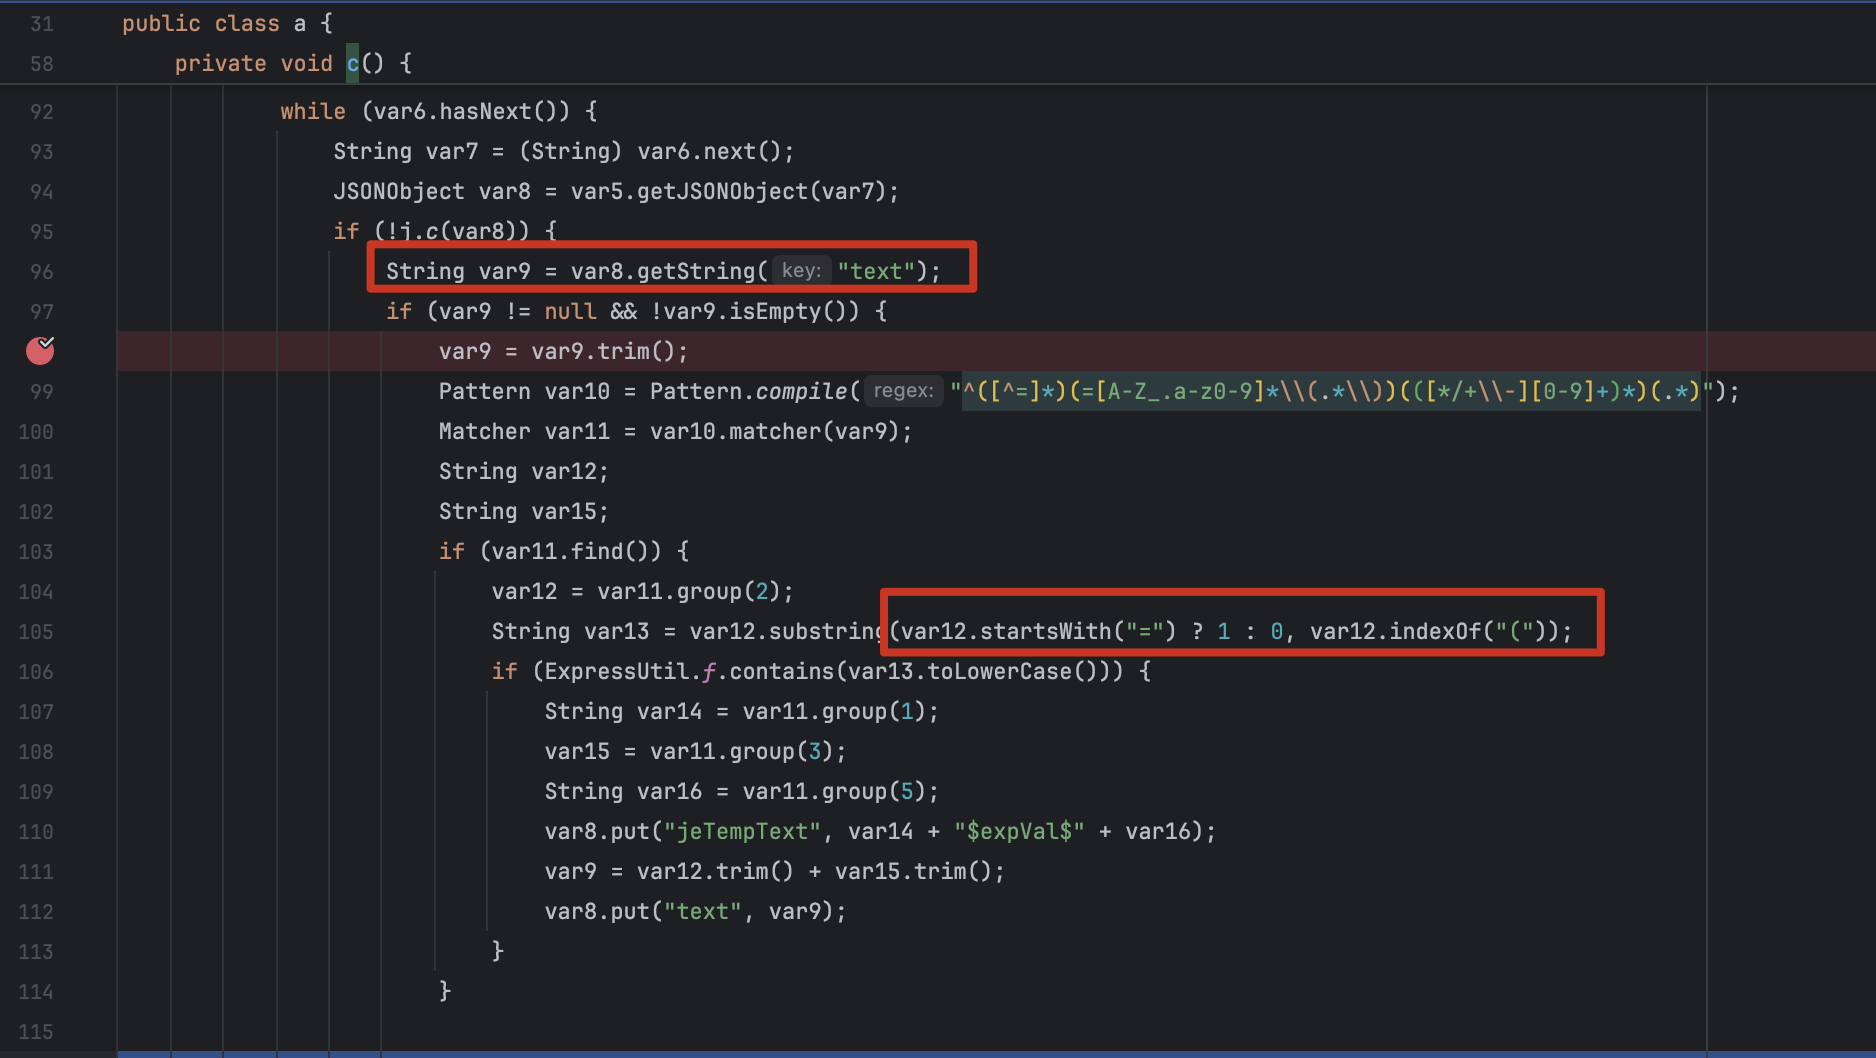Click sticky header 'public class a {'

tap(227, 23)
